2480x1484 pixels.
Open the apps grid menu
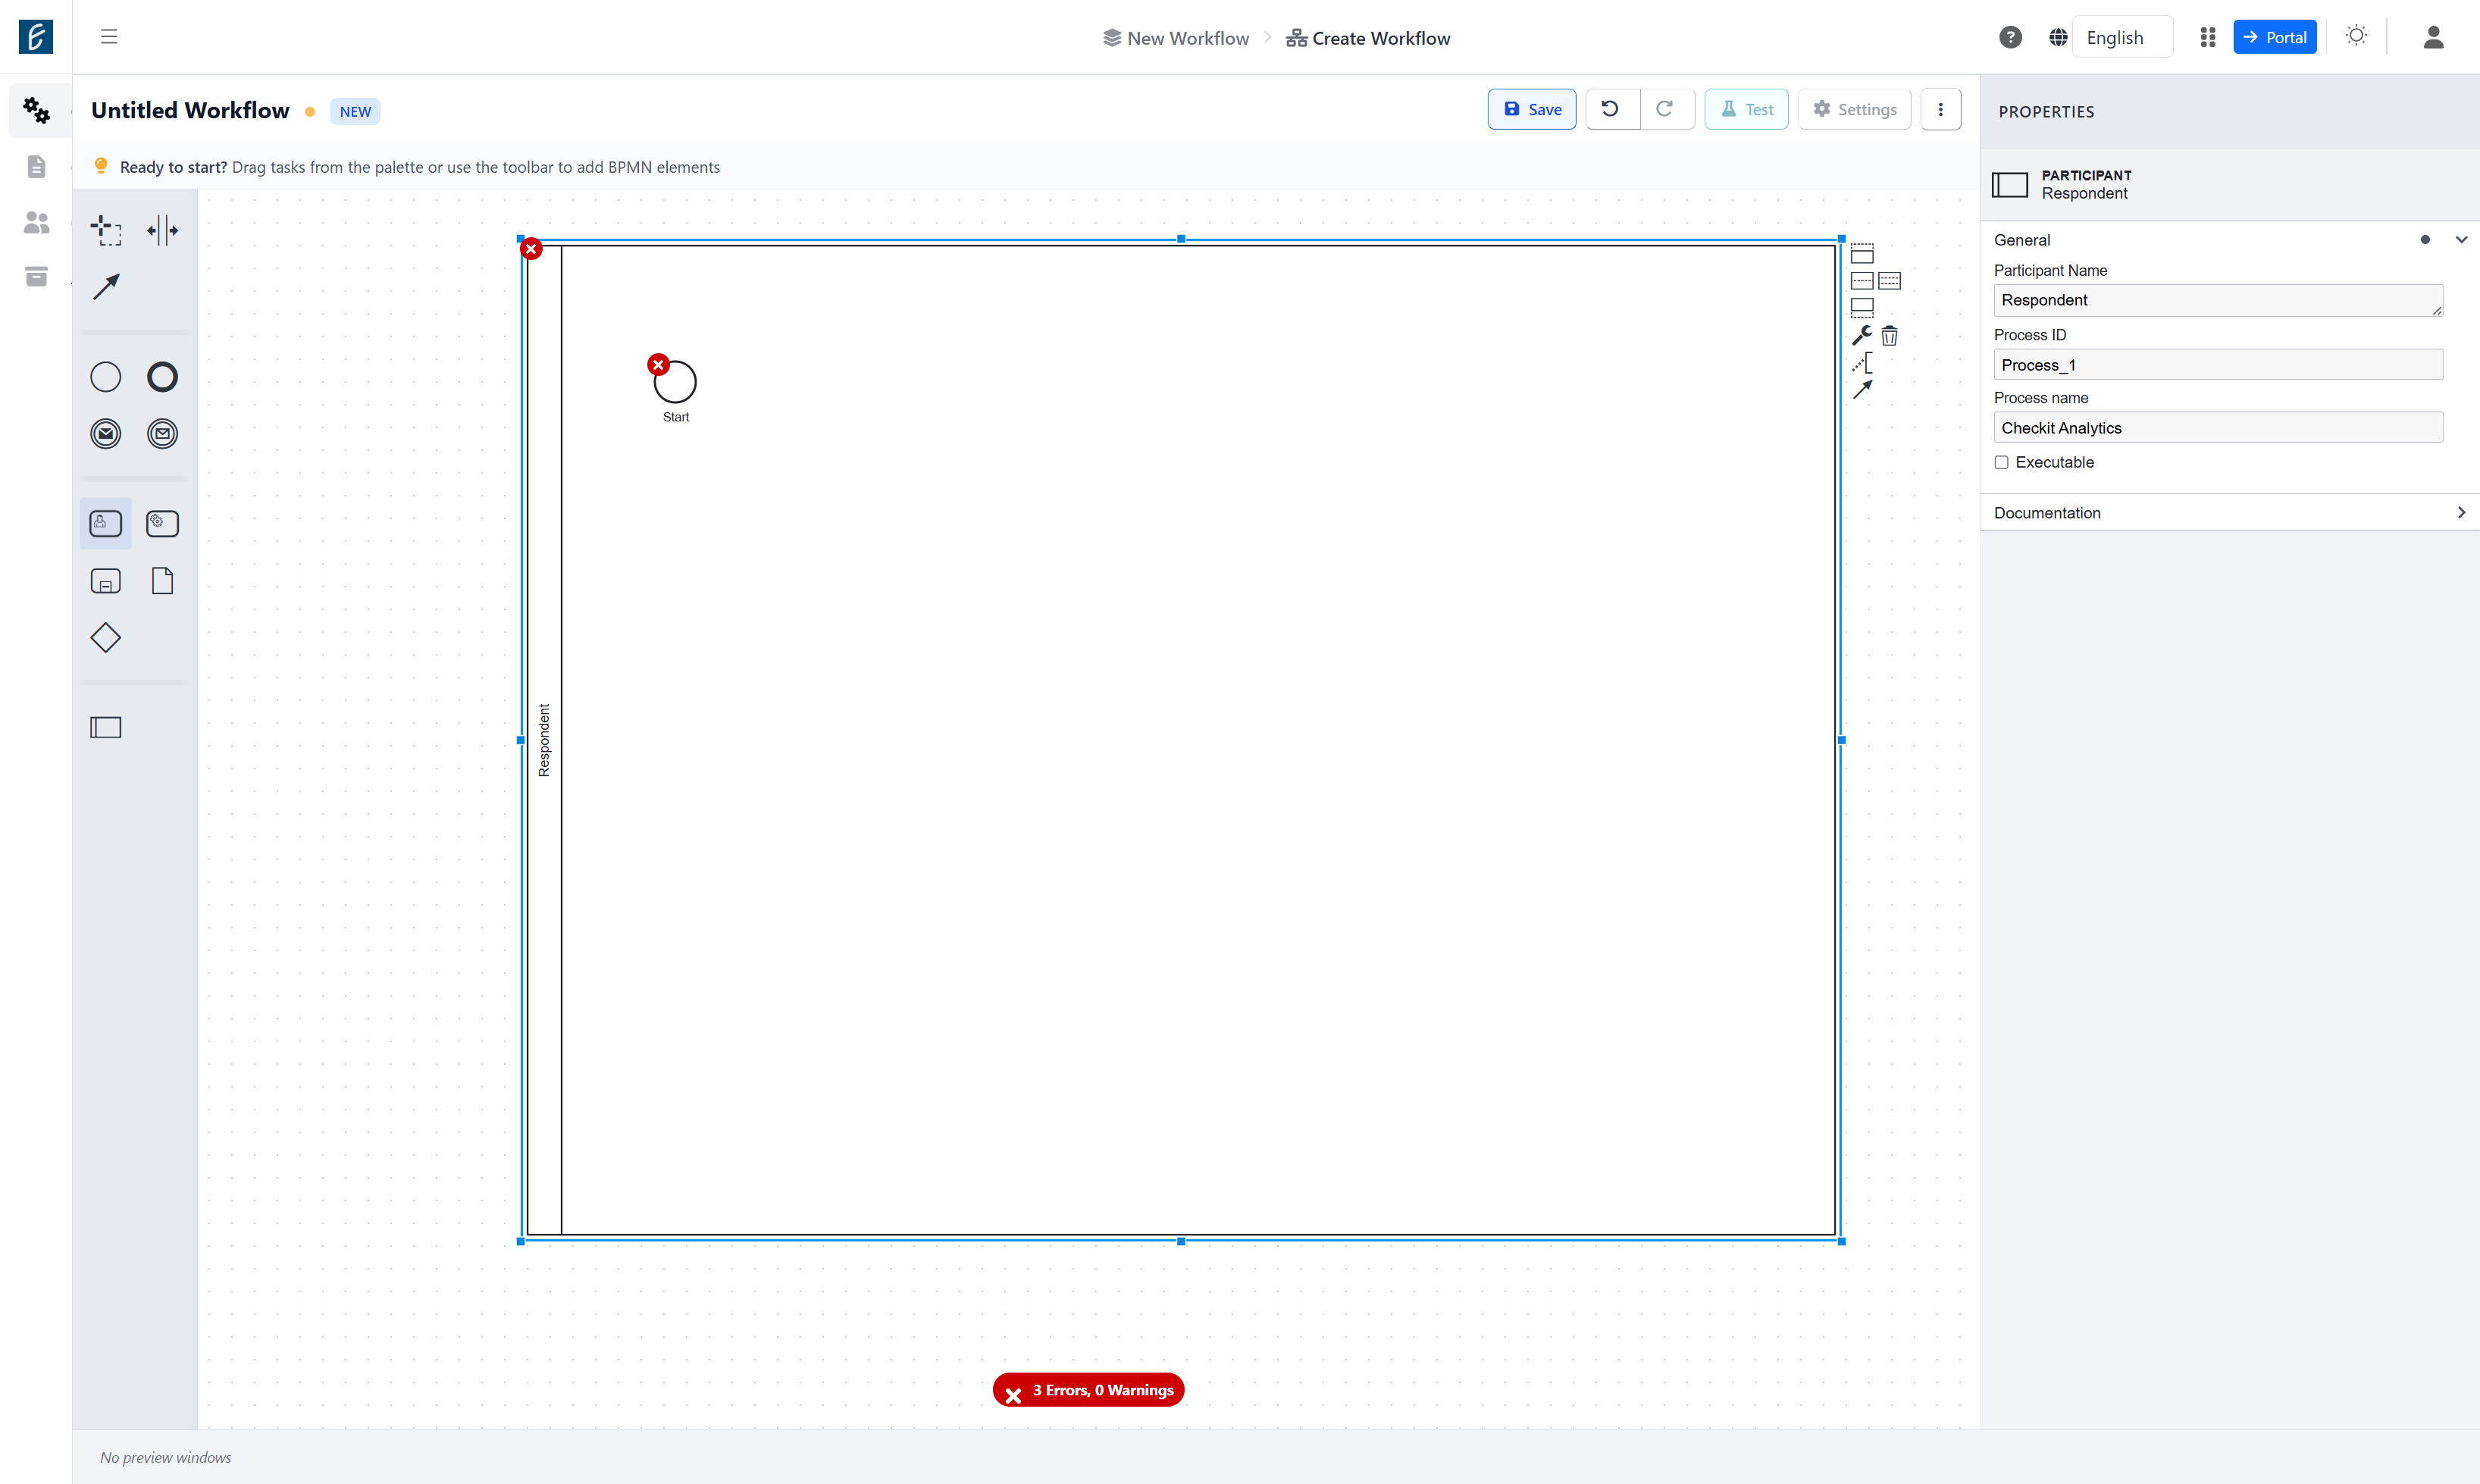pyautogui.click(x=2208, y=37)
